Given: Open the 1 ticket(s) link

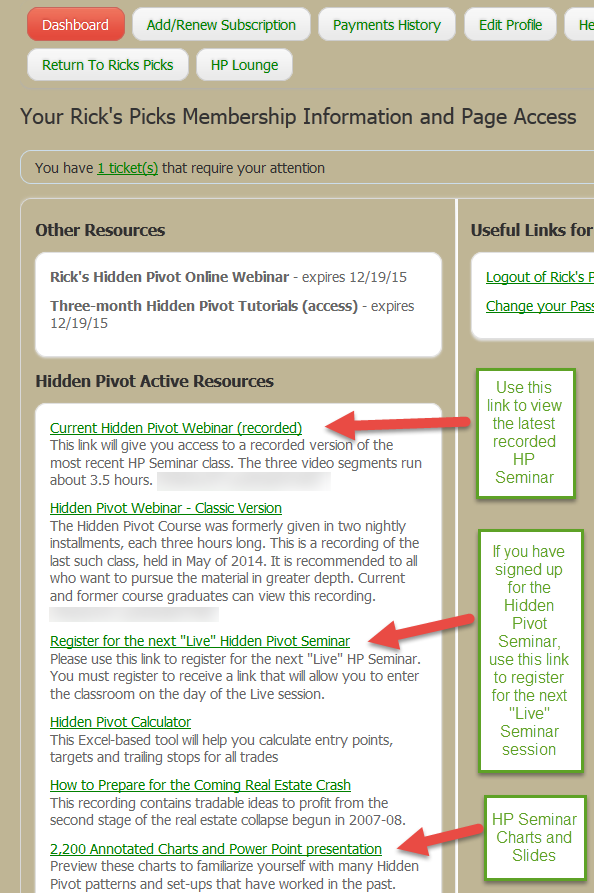Looking at the screenshot, I should pyautogui.click(x=128, y=168).
